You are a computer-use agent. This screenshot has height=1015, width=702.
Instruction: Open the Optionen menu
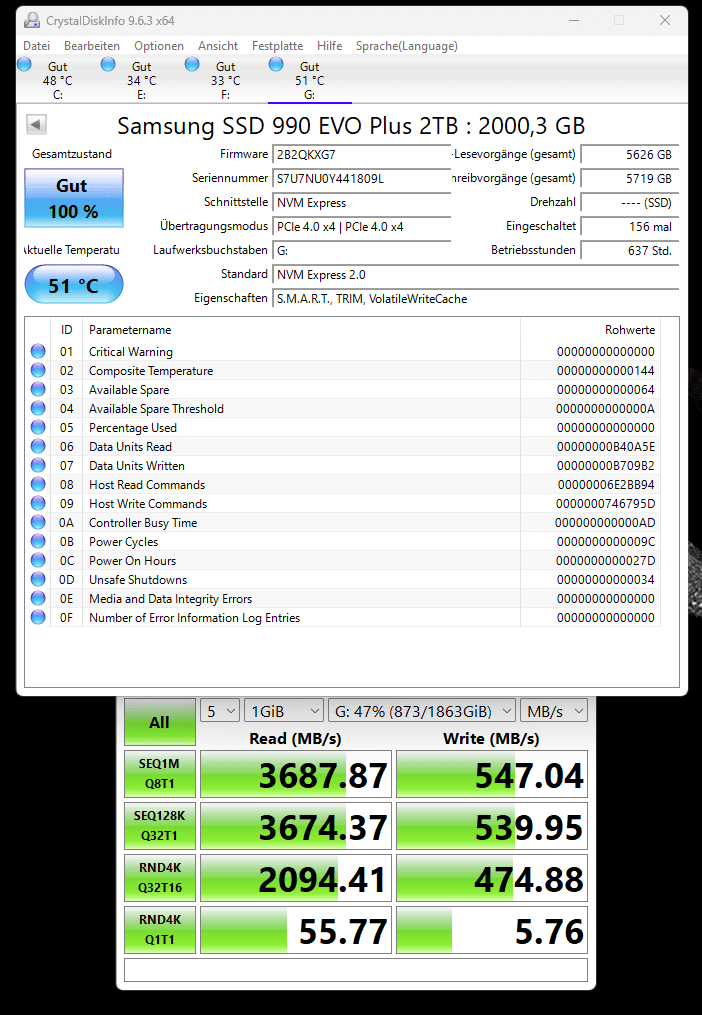pos(159,46)
